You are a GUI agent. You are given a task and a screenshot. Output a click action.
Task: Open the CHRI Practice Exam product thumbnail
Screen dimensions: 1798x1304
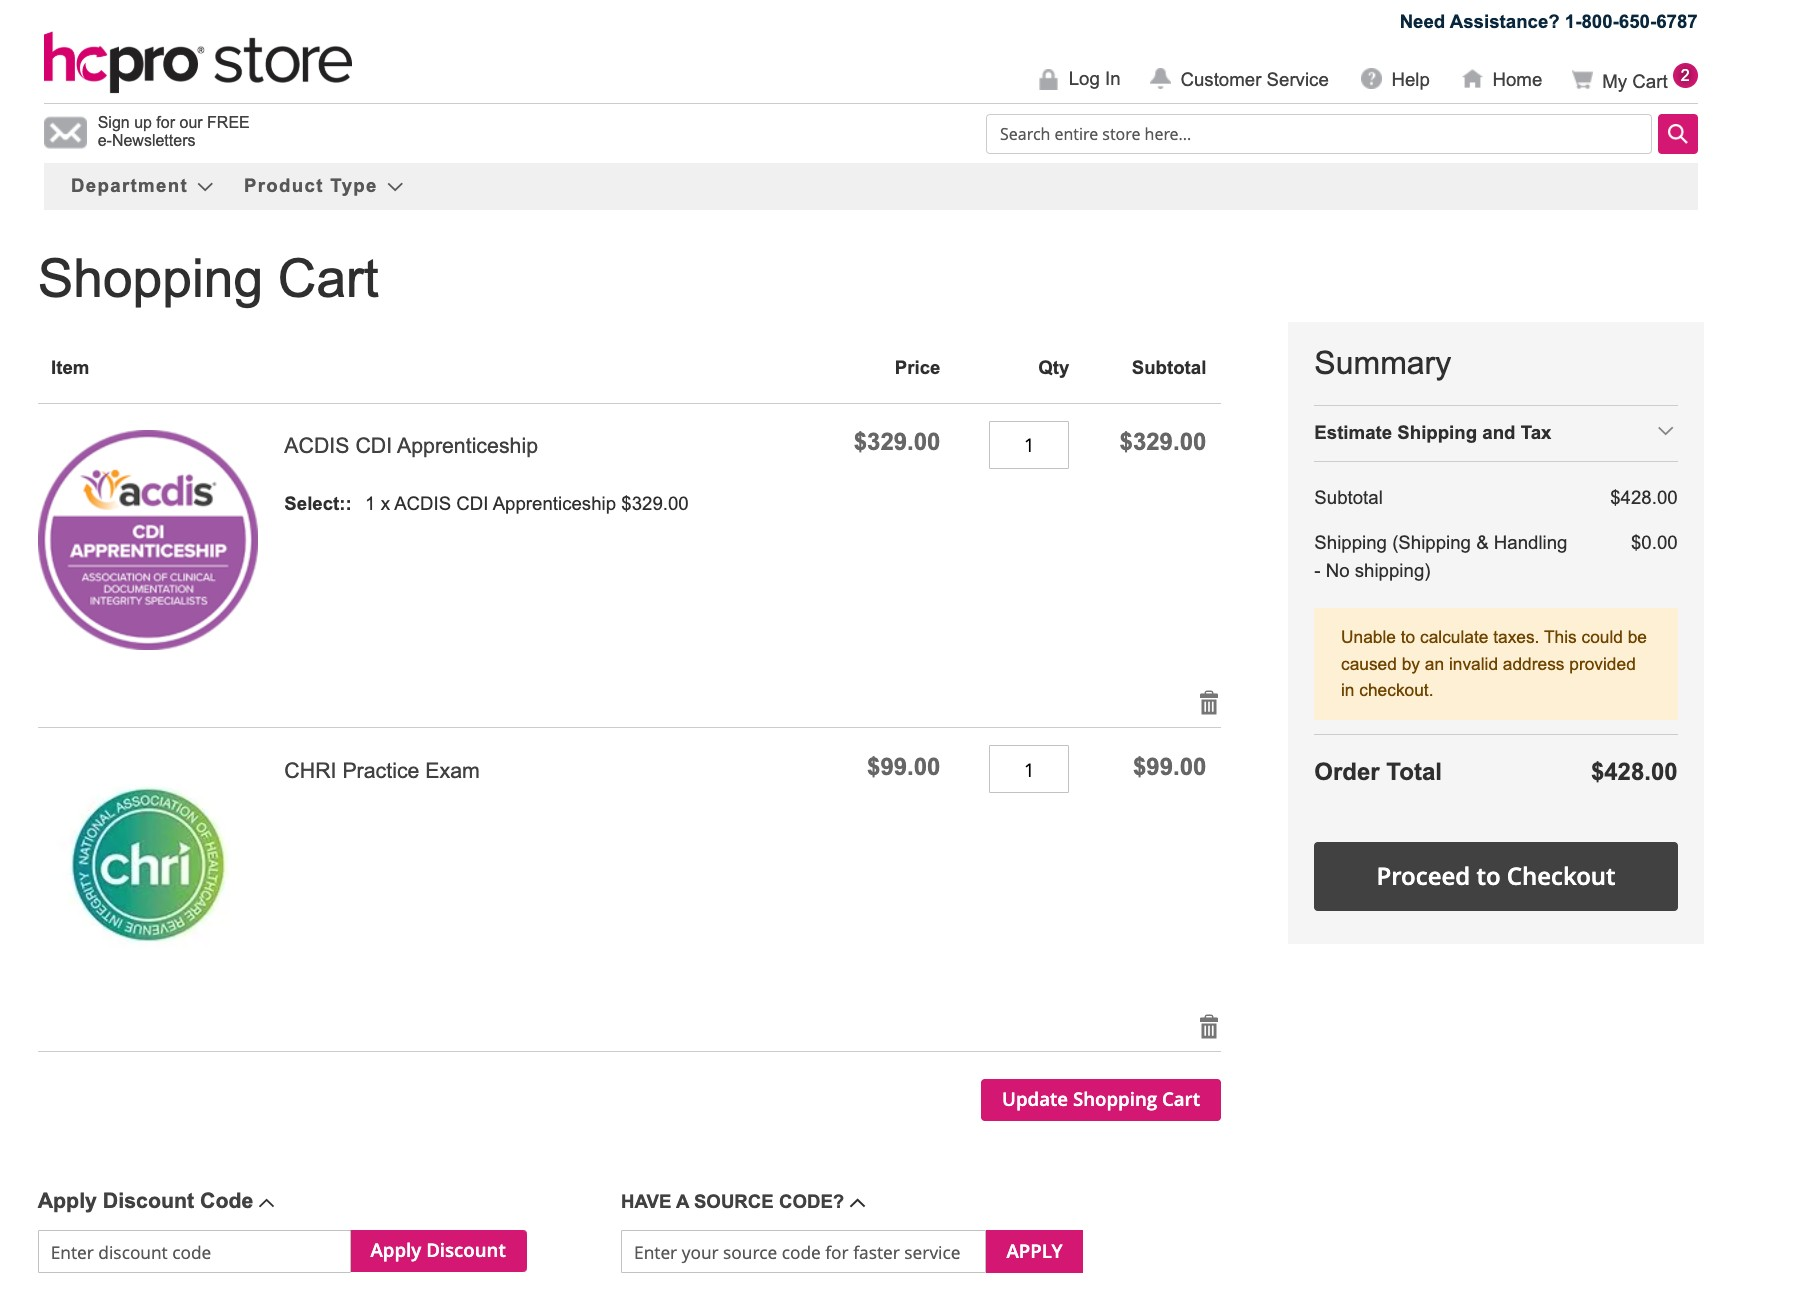pos(148,865)
